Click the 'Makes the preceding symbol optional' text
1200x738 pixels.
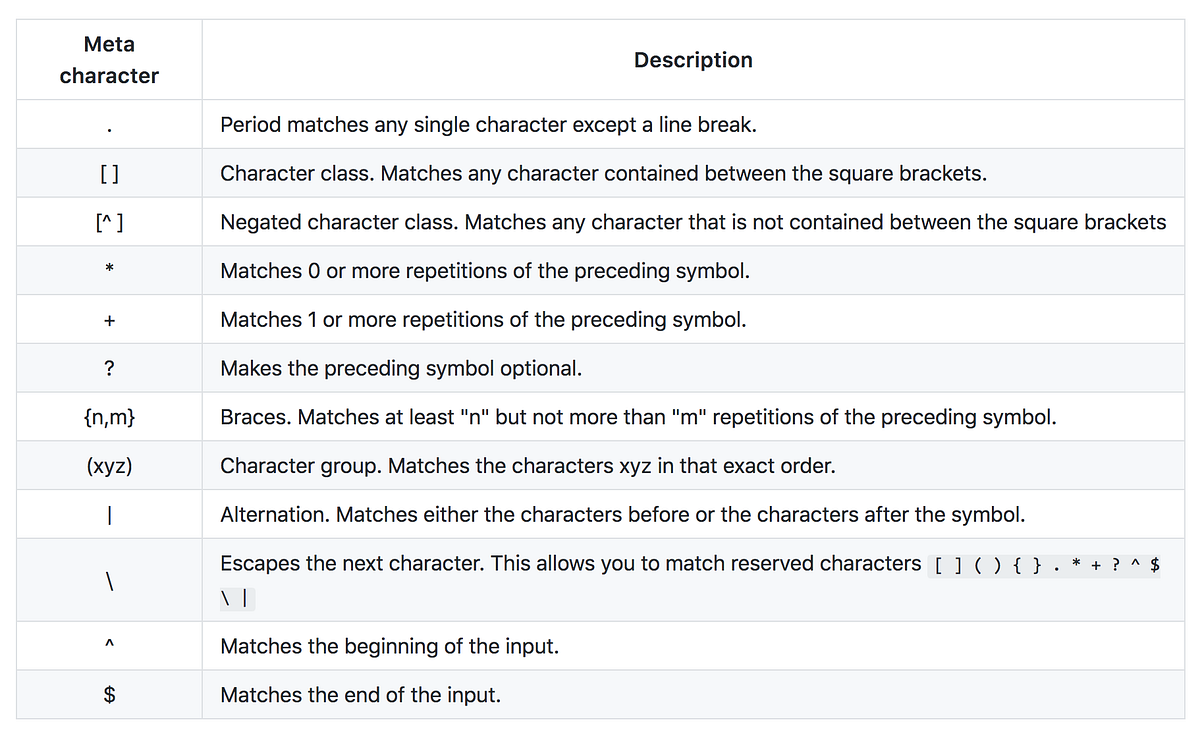click(401, 368)
